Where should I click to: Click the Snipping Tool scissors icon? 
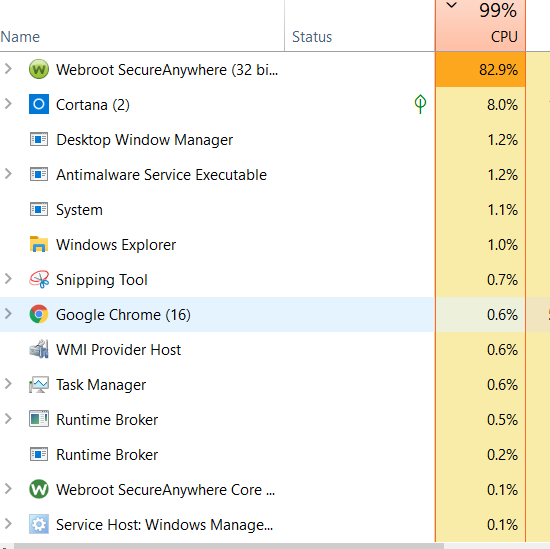(39, 279)
